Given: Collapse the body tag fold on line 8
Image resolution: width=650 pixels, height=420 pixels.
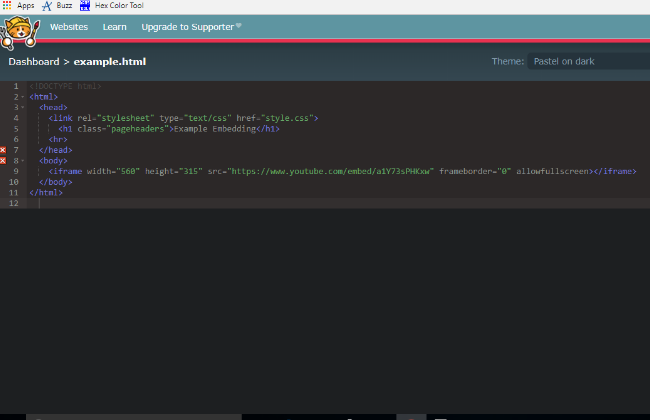Looking at the screenshot, I should (23, 161).
